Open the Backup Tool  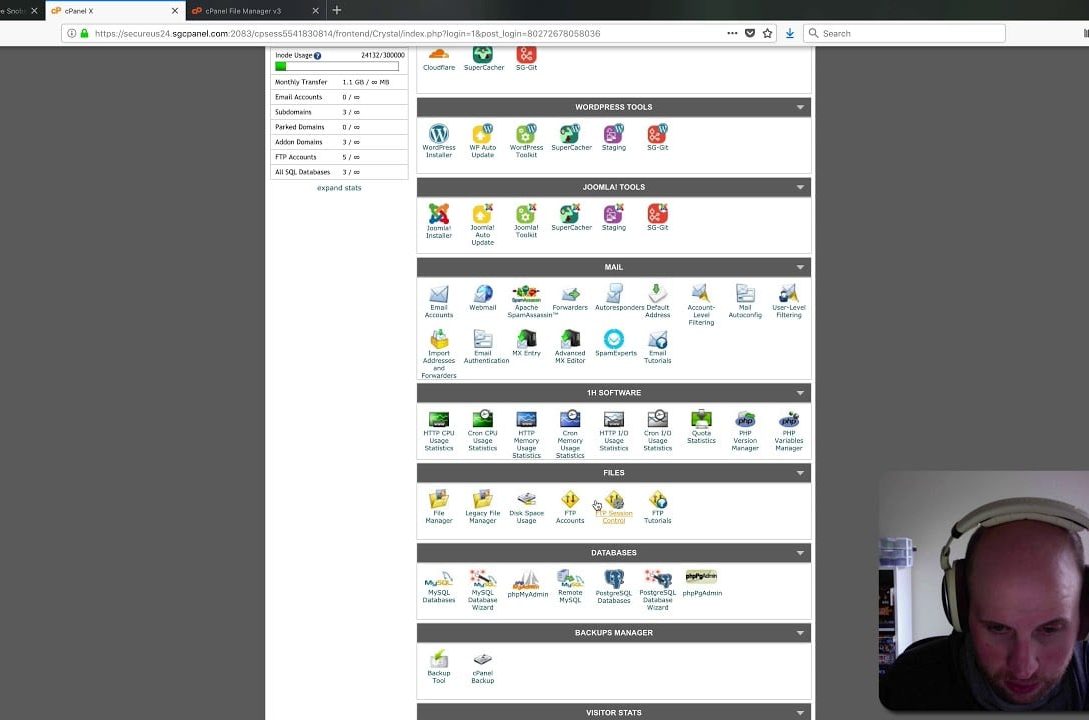pos(438,667)
